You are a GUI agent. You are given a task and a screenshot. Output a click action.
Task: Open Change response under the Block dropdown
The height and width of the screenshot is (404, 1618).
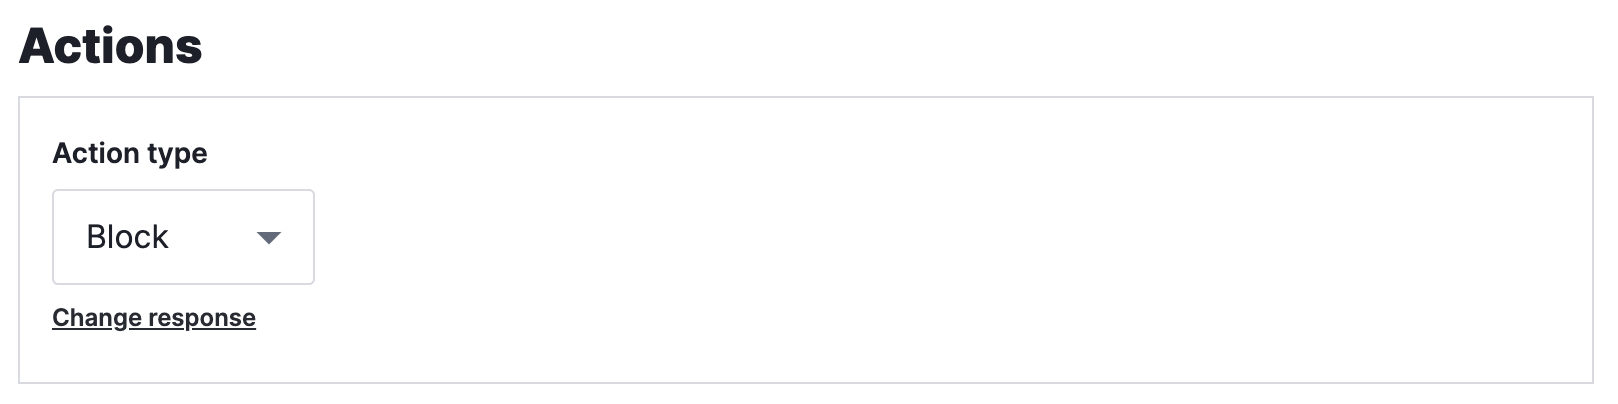pyautogui.click(x=154, y=318)
